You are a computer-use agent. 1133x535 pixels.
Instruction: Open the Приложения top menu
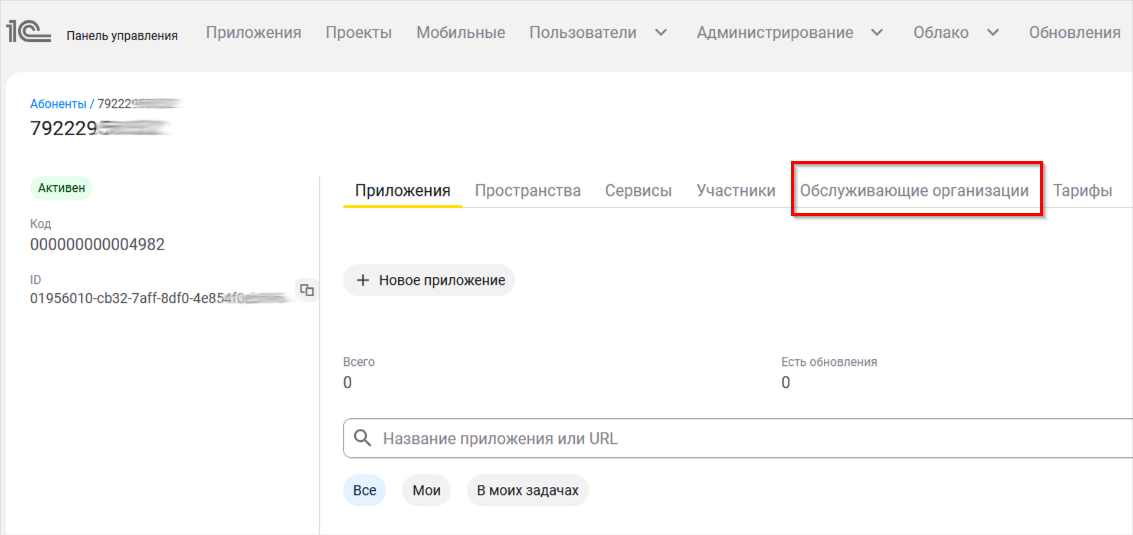pos(254,33)
